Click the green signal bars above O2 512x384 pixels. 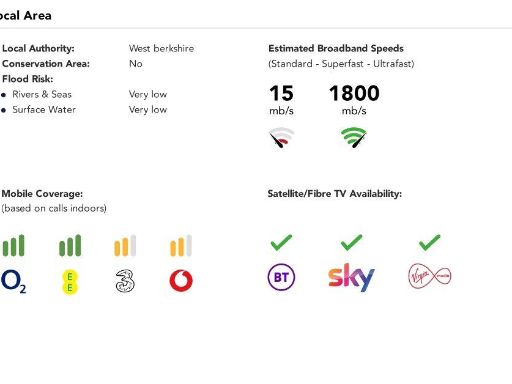click(13, 246)
